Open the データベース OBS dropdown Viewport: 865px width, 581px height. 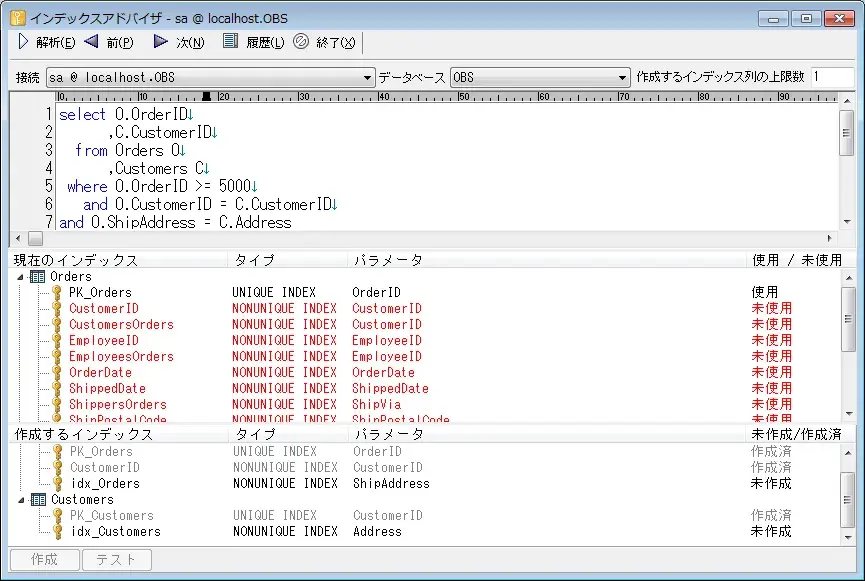pos(622,78)
